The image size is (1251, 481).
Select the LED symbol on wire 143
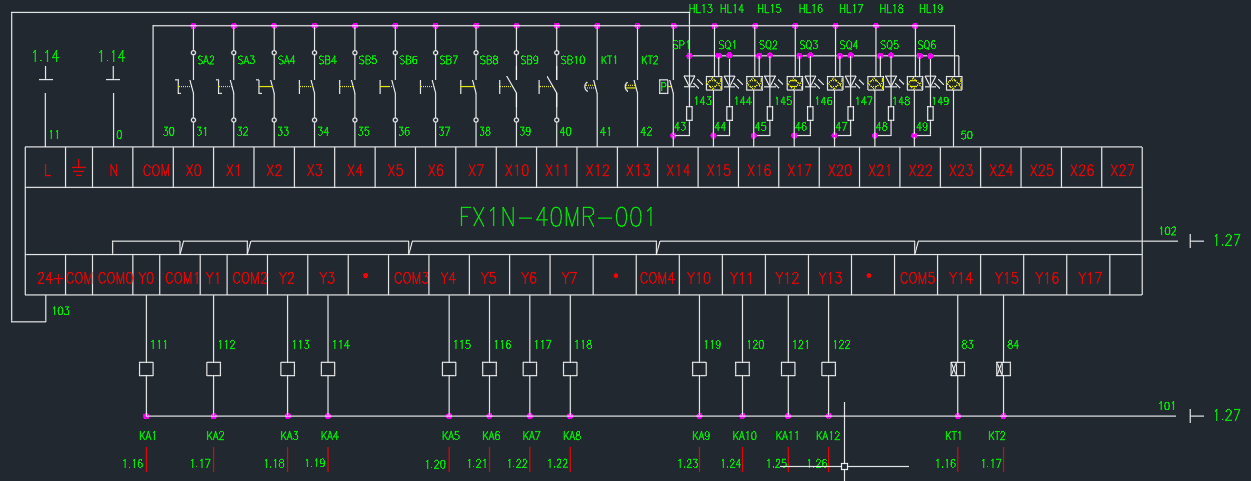tap(690, 82)
